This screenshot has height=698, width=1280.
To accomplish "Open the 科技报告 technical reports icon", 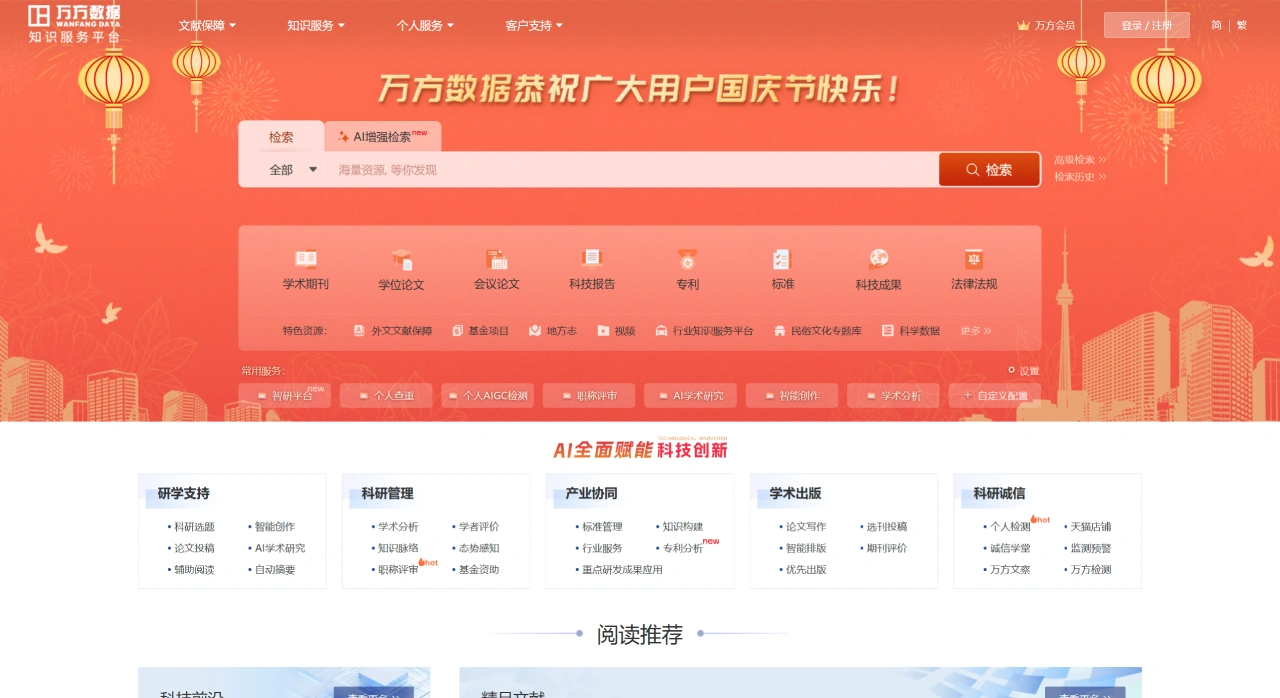I will pos(590,268).
